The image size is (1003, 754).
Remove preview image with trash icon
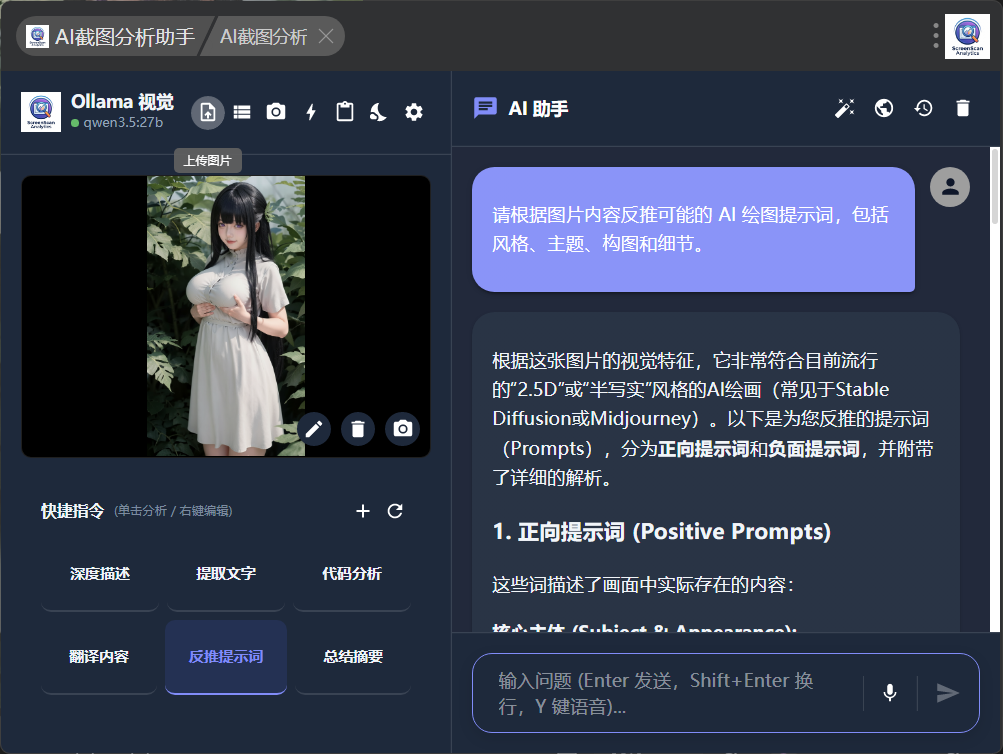tap(358, 429)
